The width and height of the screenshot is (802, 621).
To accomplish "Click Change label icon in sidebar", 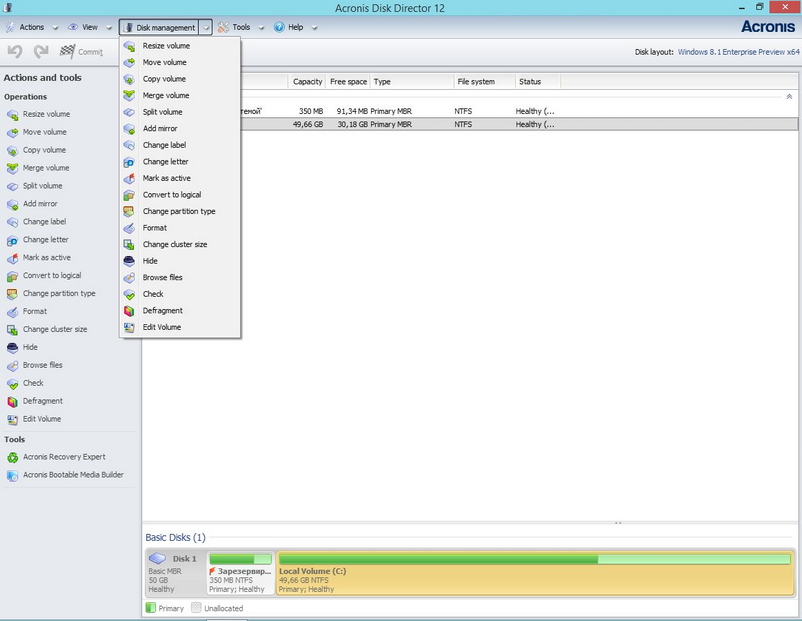I will point(12,222).
